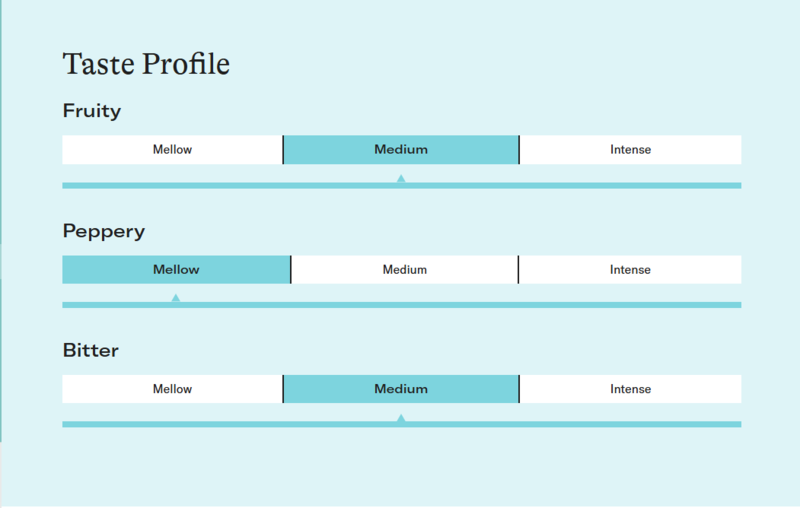The image size is (800, 508).
Task: Click the teal vertical strip at left edge
Action: pyautogui.click(x=1, y=200)
